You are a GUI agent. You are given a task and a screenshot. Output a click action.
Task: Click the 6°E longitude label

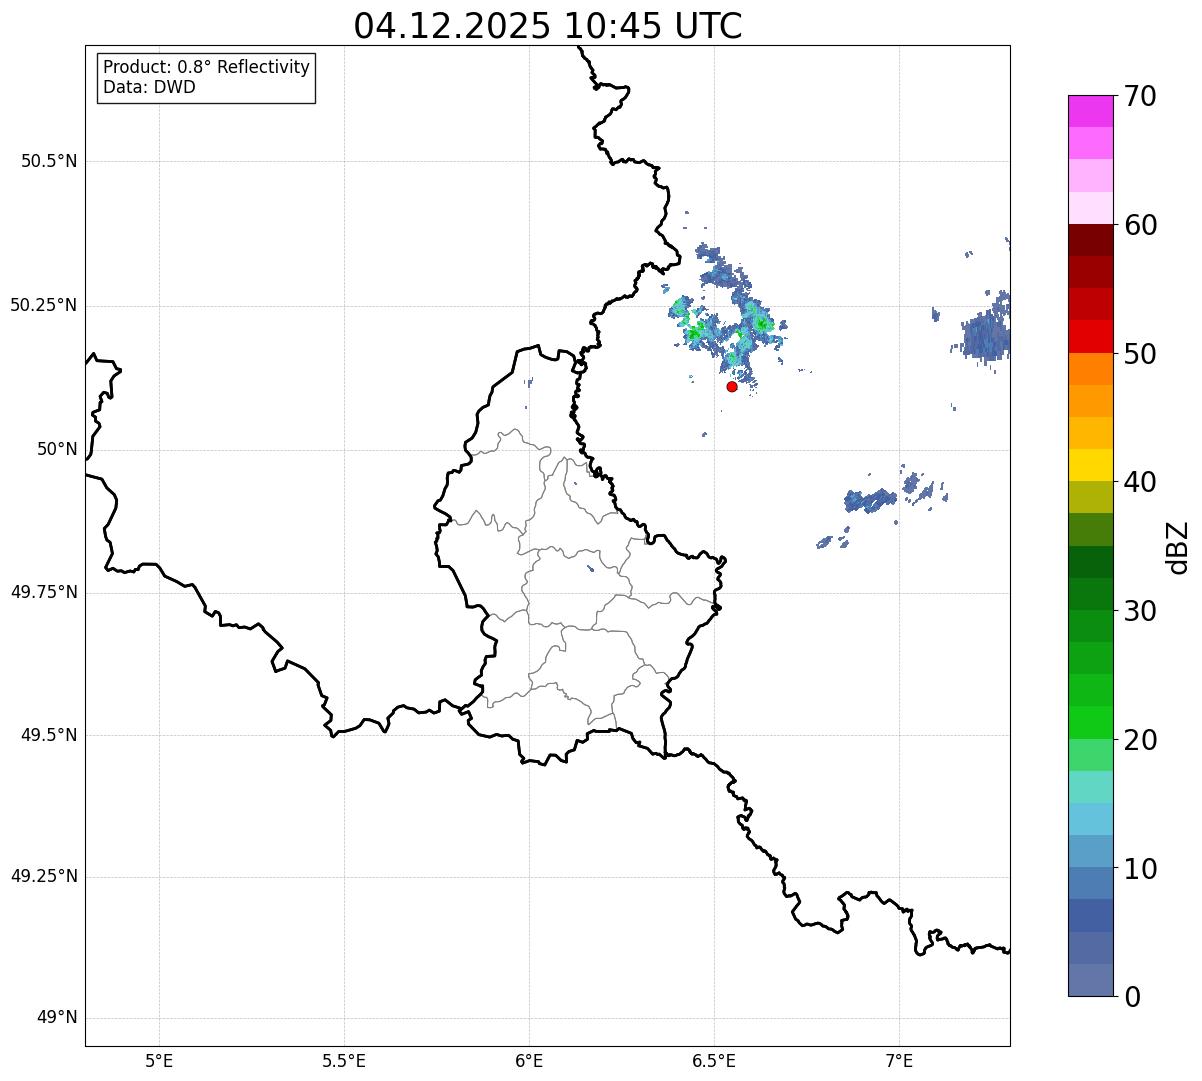[x=529, y=1060]
